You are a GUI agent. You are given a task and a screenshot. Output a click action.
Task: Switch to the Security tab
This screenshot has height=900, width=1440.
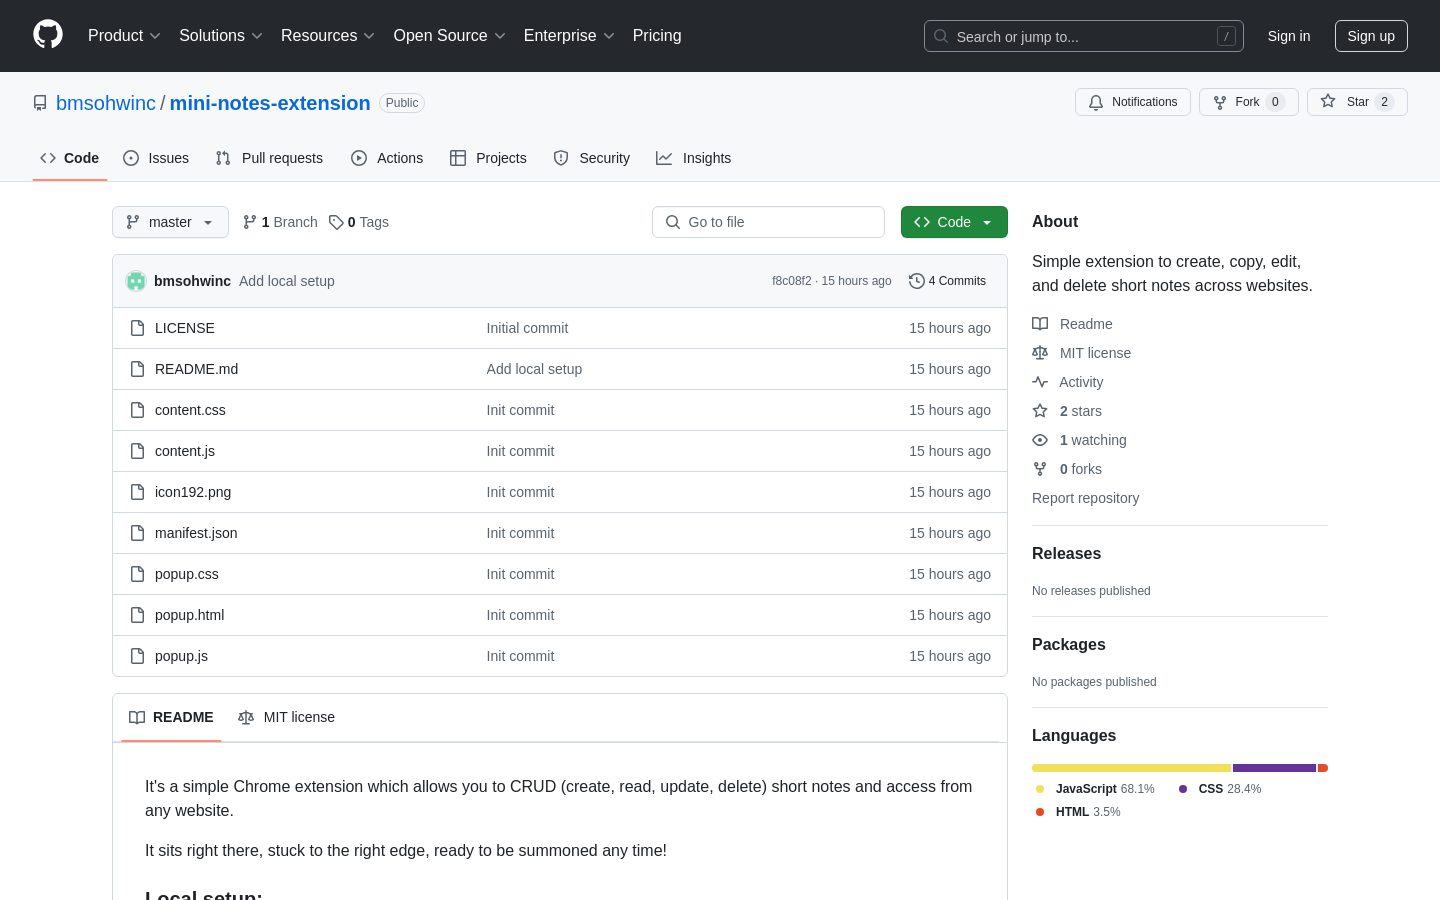(x=592, y=158)
